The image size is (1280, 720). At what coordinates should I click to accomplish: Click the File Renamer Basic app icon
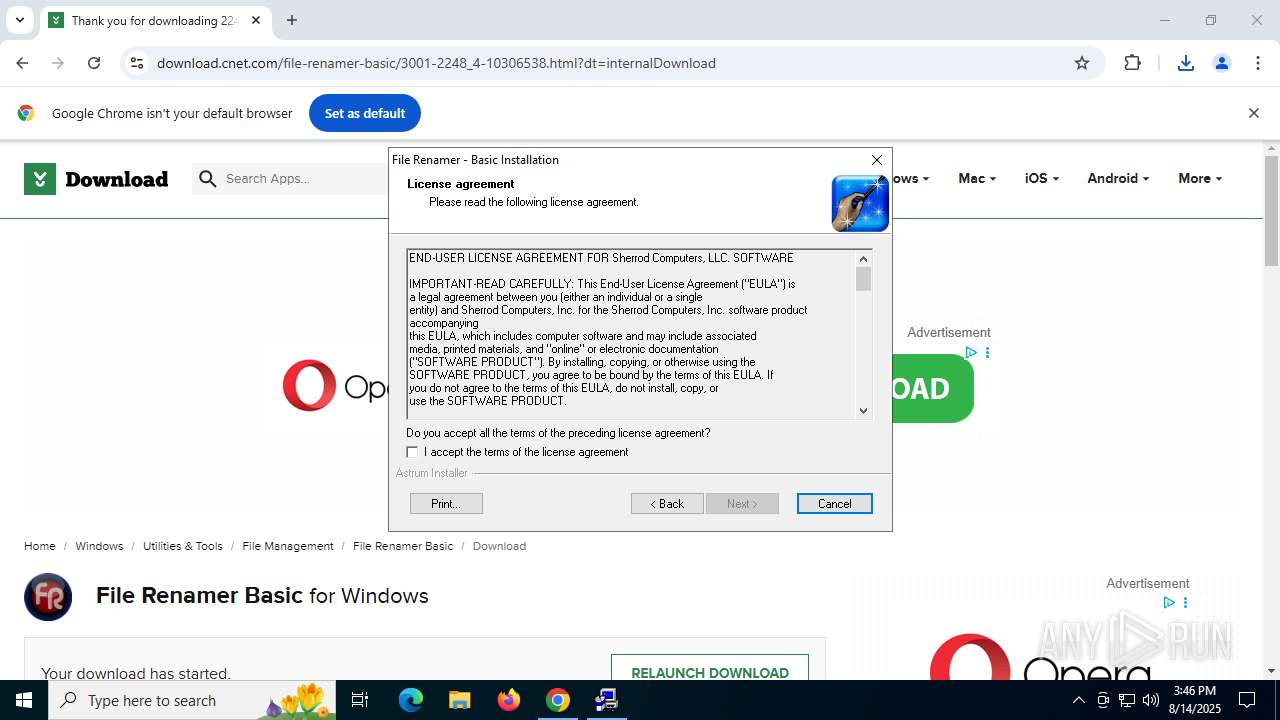48,597
